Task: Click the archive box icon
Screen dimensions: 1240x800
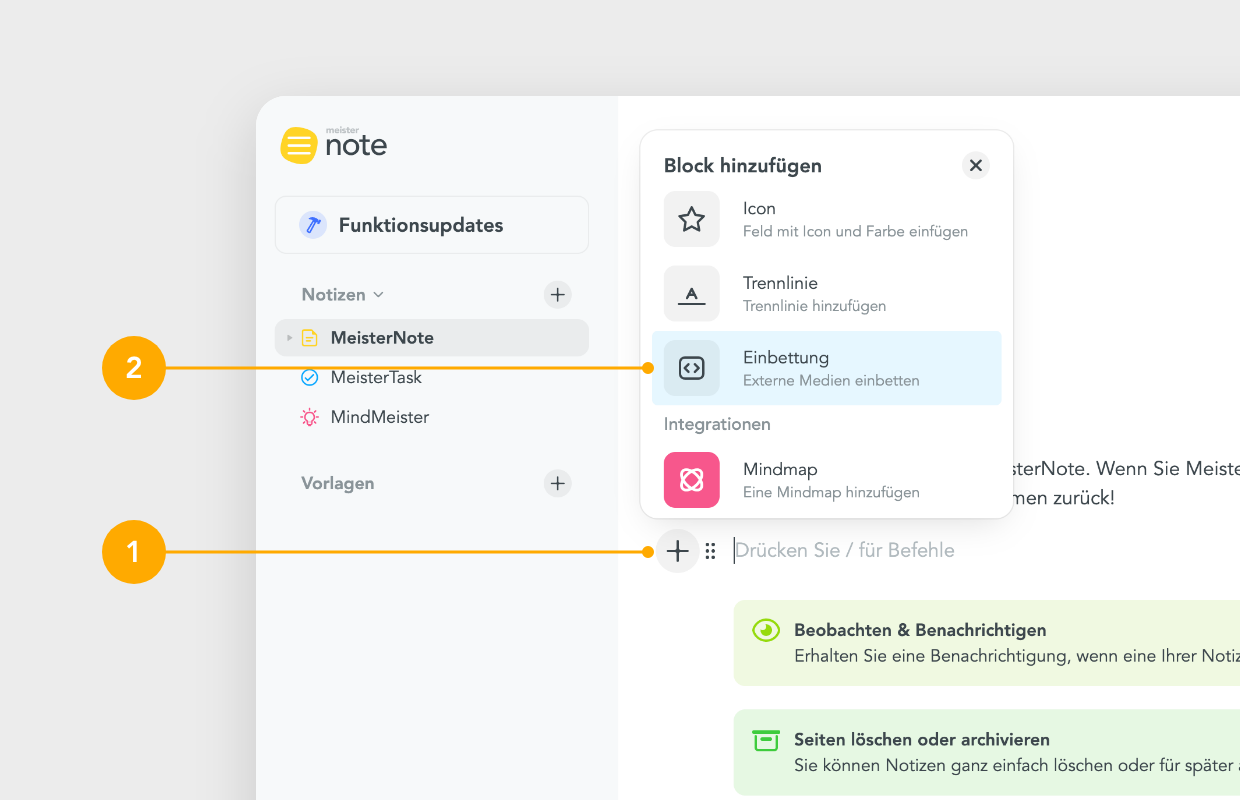Action: 766,740
